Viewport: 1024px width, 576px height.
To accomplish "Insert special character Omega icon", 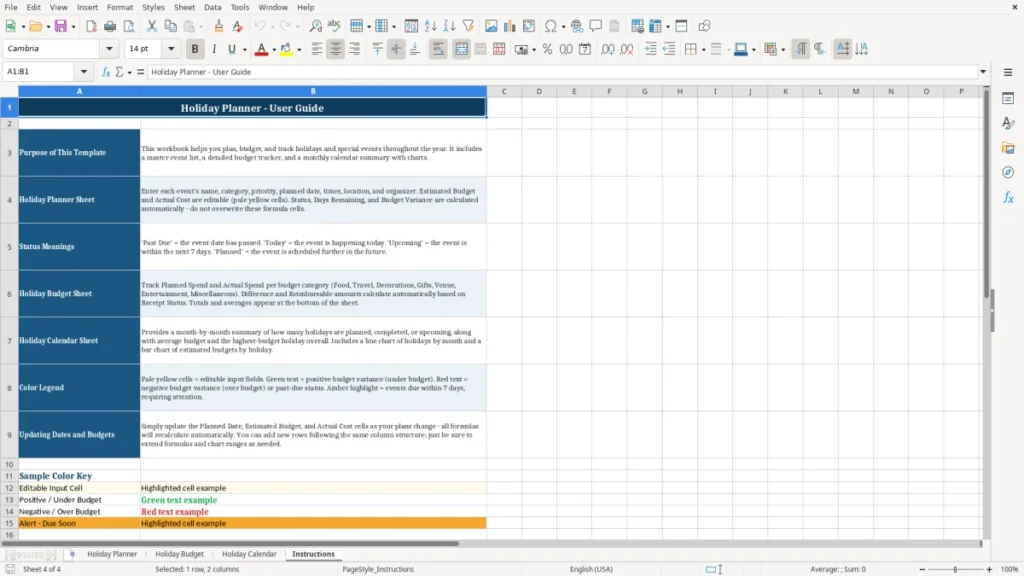I will [551, 26].
